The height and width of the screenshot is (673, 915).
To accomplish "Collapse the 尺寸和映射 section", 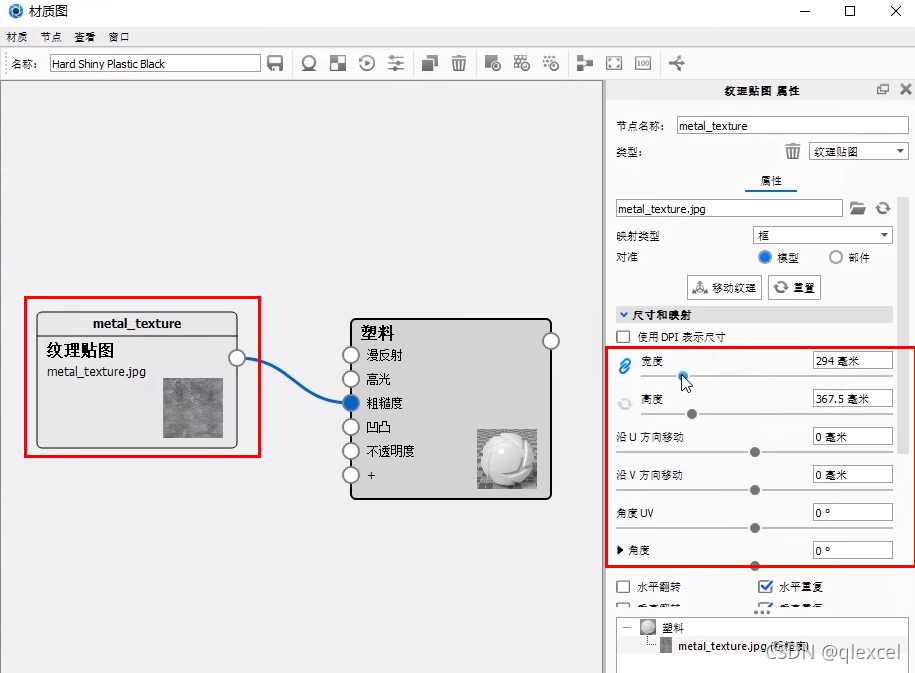I will click(x=624, y=315).
